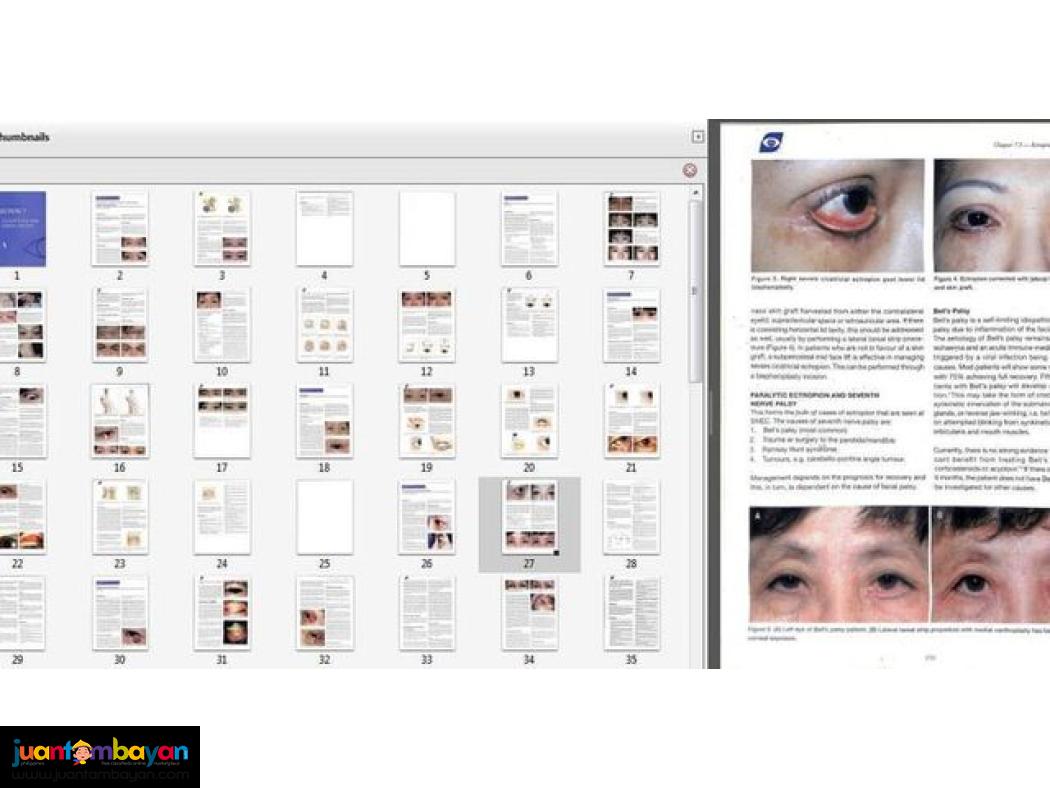Screen dimensions: 1050x788
Task: Select the blank page 5 thumbnail
Action: [x=427, y=229]
